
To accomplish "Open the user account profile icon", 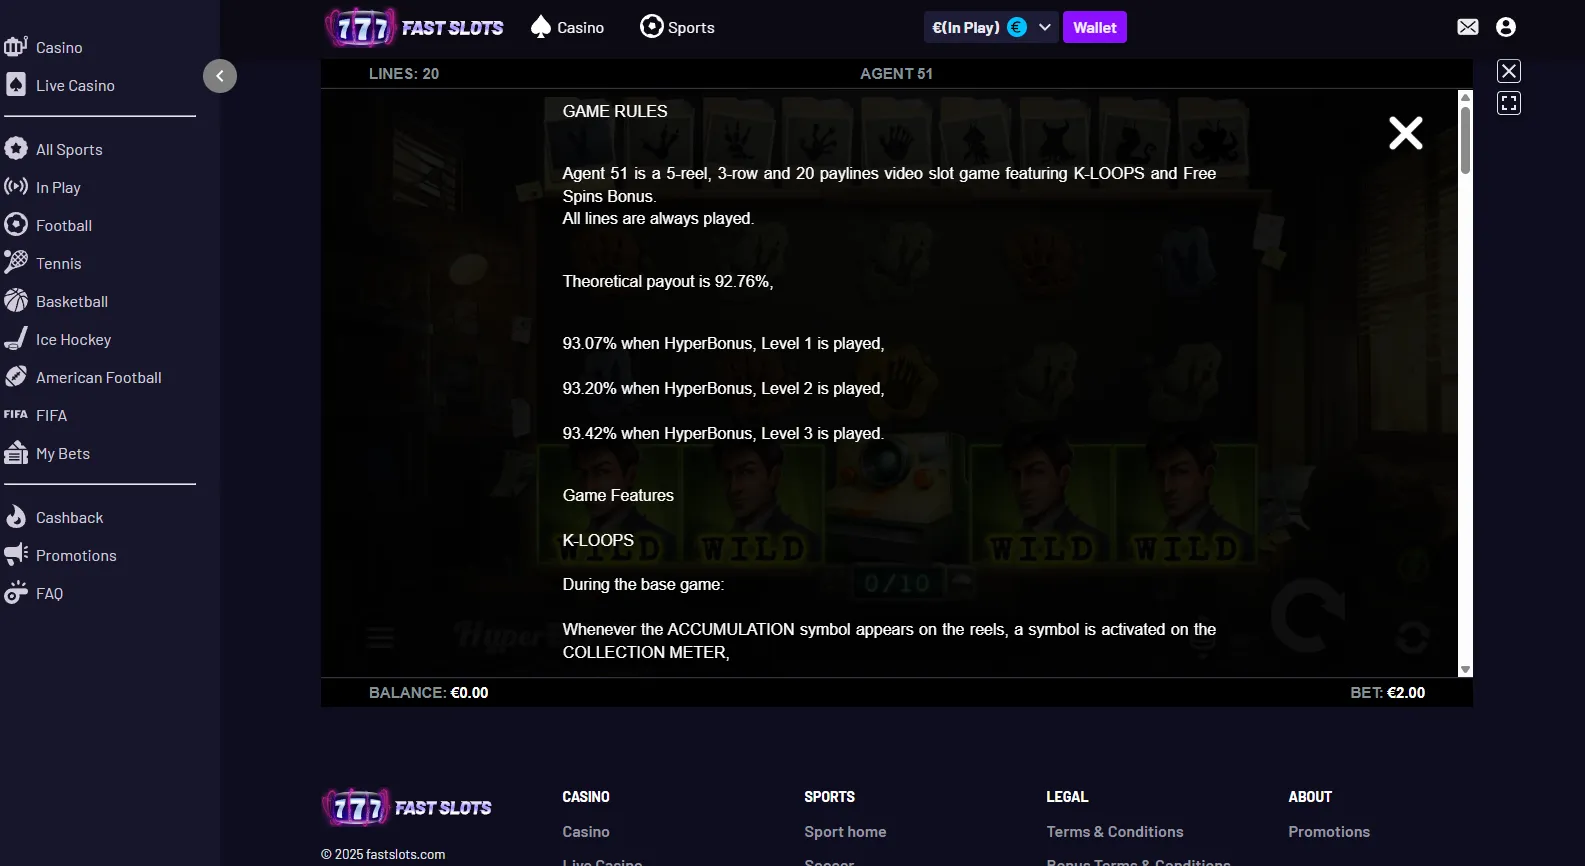I will pyautogui.click(x=1506, y=27).
